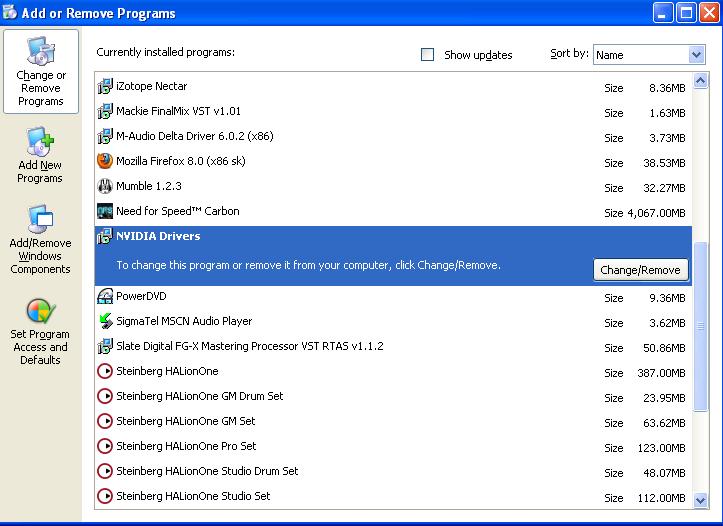723x526 pixels.
Task: Click the Mozilla Firefox icon
Action: [x=105, y=161]
